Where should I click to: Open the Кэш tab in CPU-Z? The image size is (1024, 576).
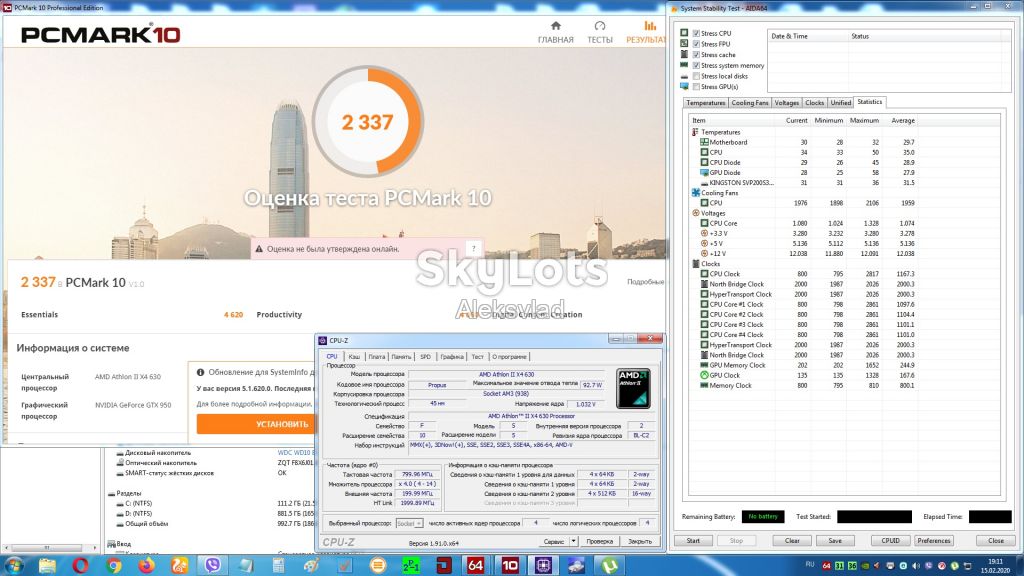click(354, 357)
